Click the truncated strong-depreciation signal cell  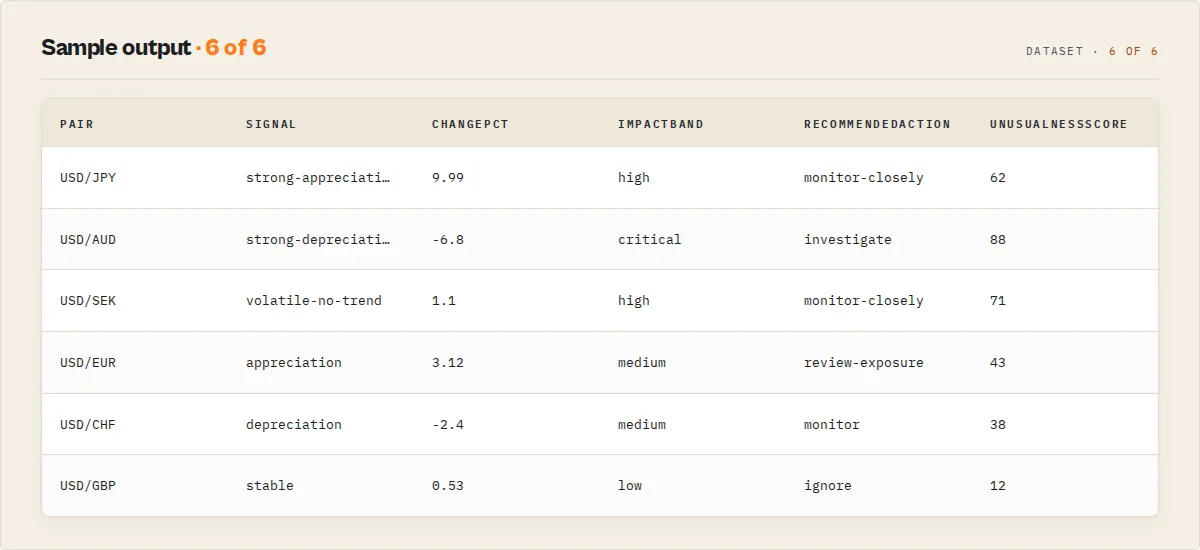[318, 239]
